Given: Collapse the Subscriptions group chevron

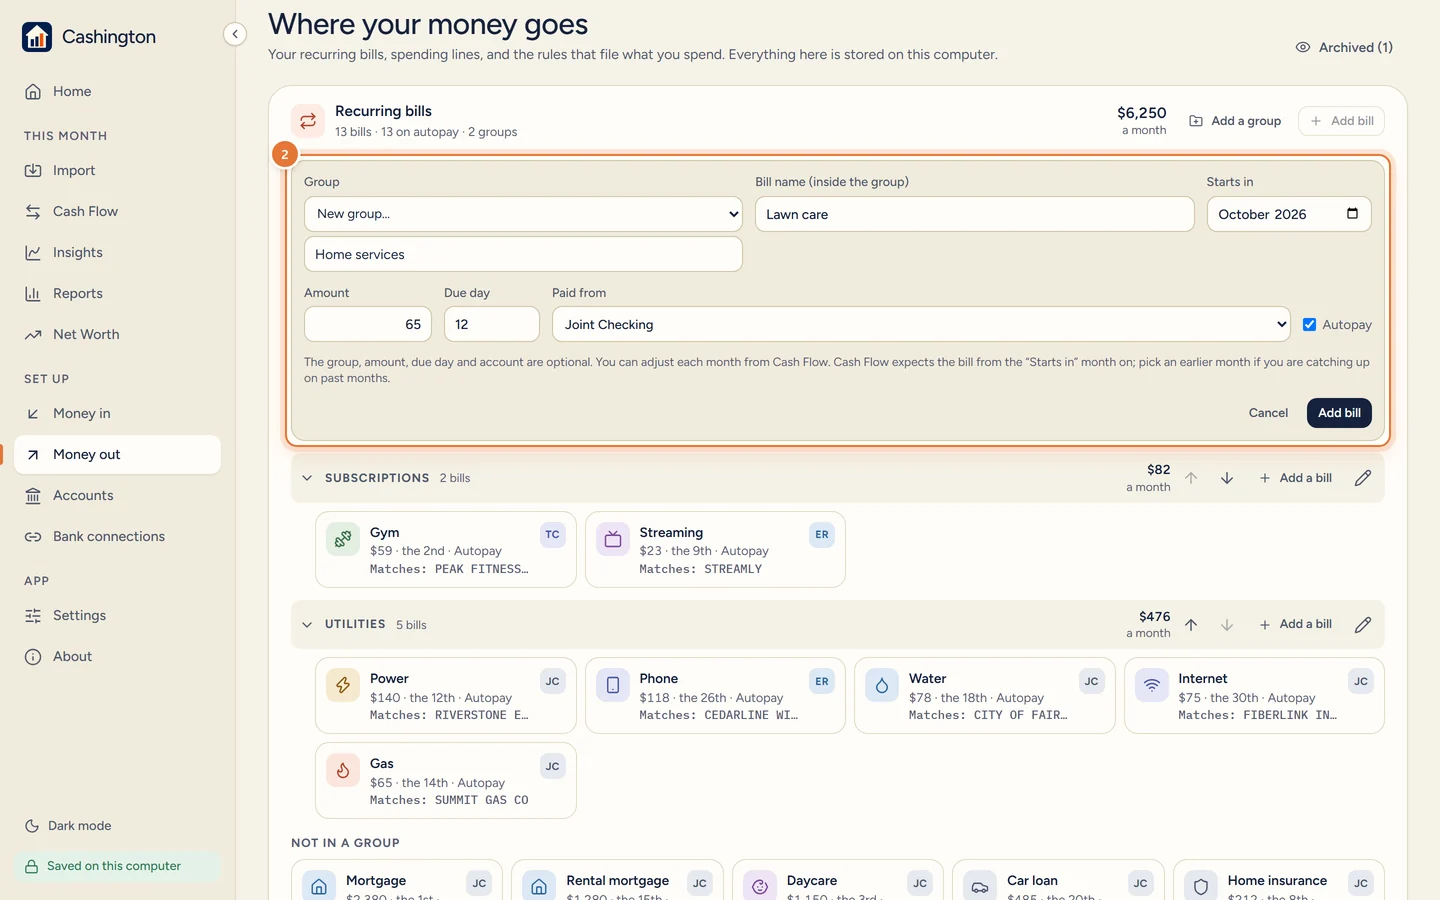Looking at the screenshot, I should click(x=307, y=478).
